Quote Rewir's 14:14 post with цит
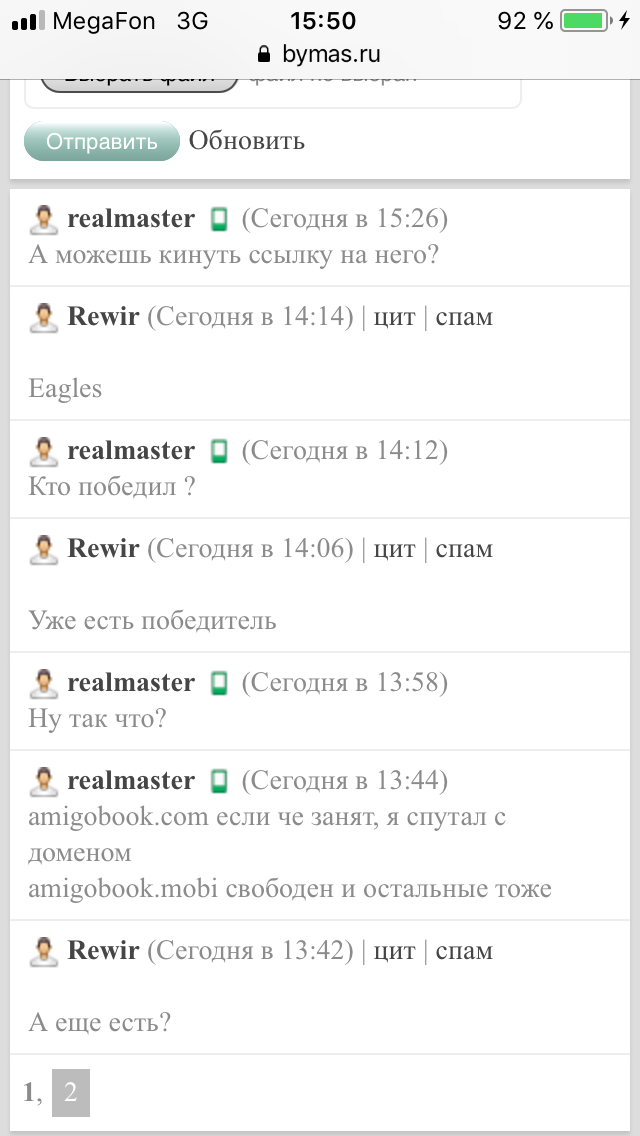Viewport: 640px width, 1136px height. pos(394,318)
